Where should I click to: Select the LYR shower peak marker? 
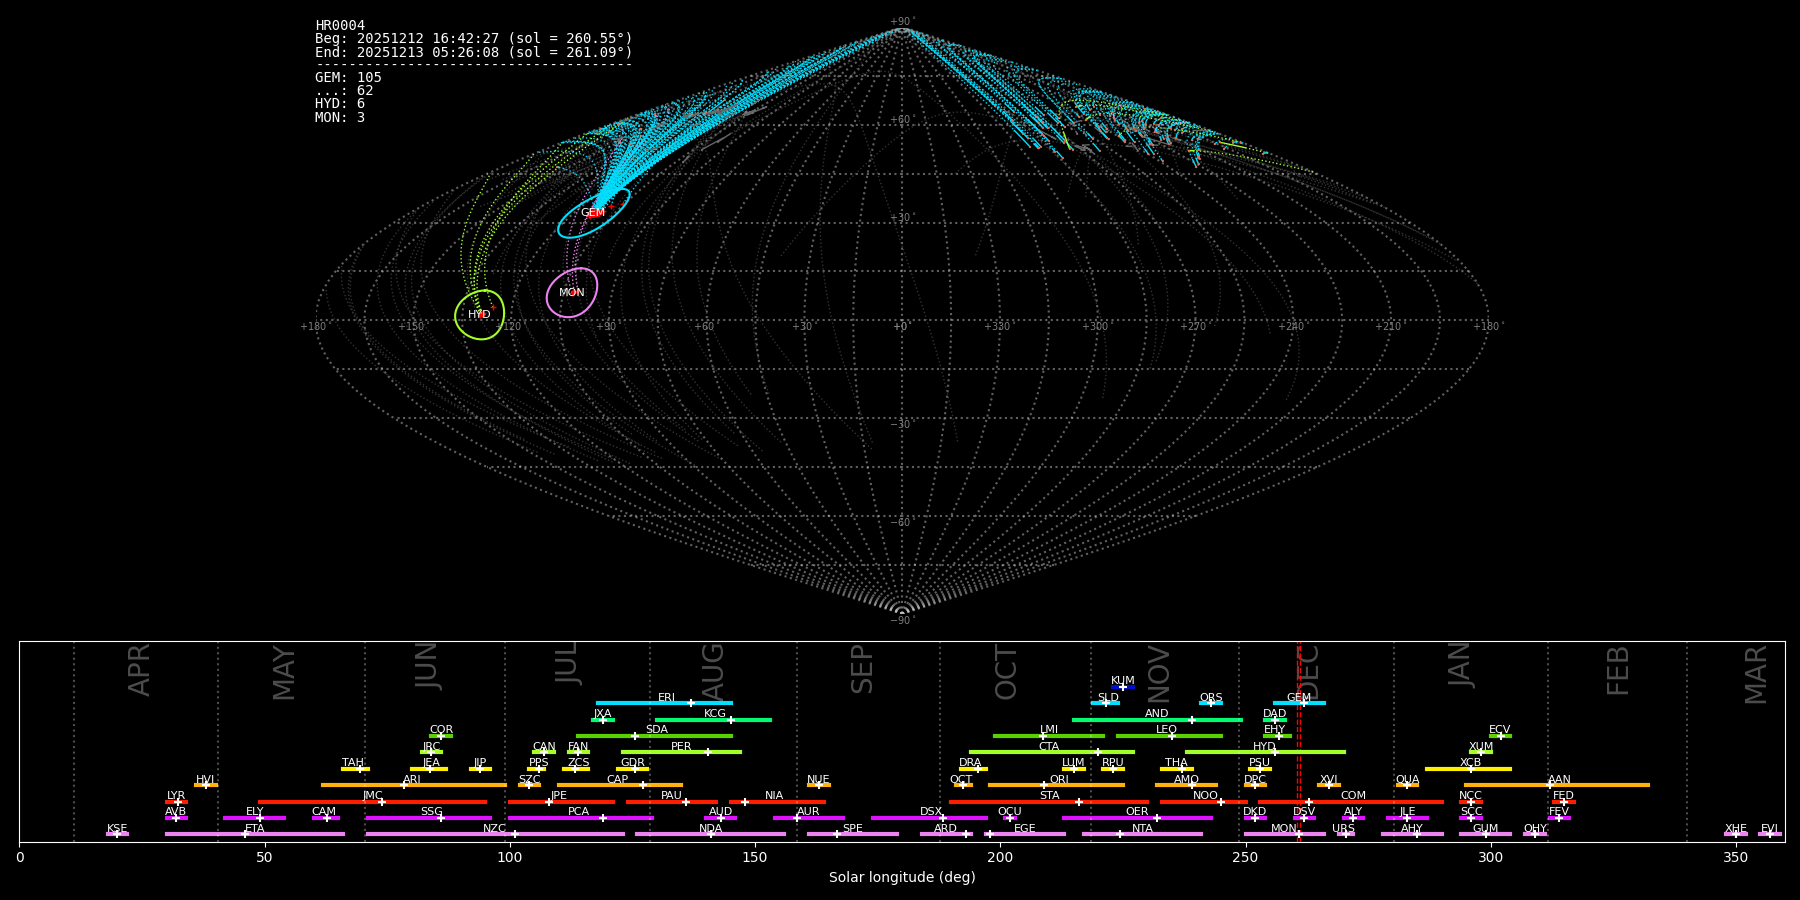(177, 802)
